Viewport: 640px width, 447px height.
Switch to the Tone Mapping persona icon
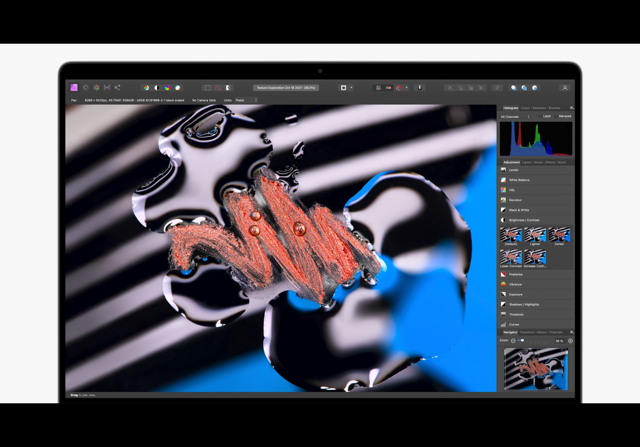(107, 87)
